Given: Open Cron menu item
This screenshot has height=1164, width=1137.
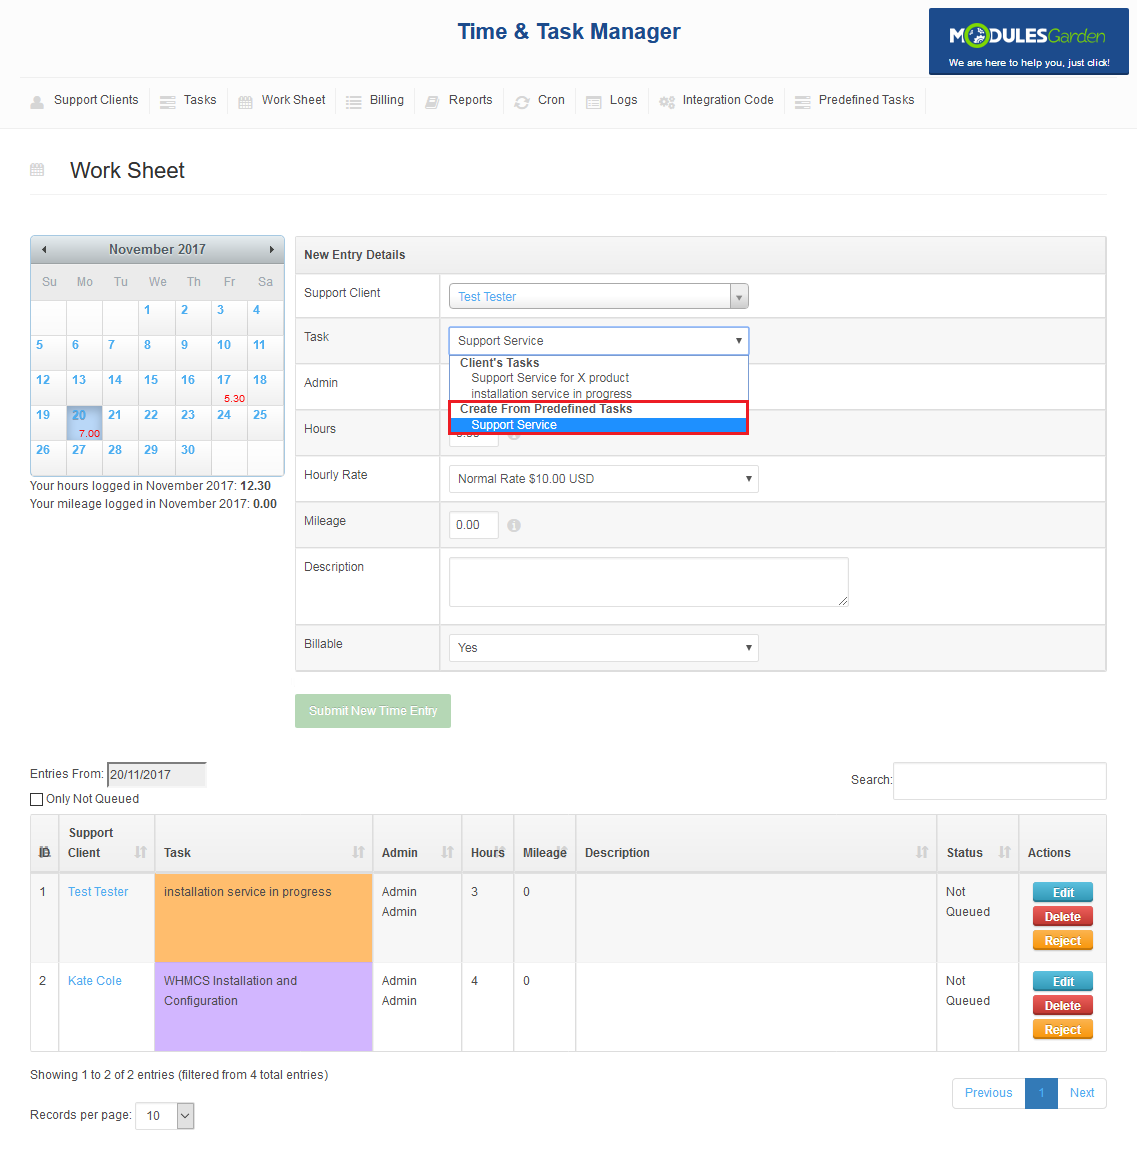Looking at the screenshot, I should [x=551, y=100].
